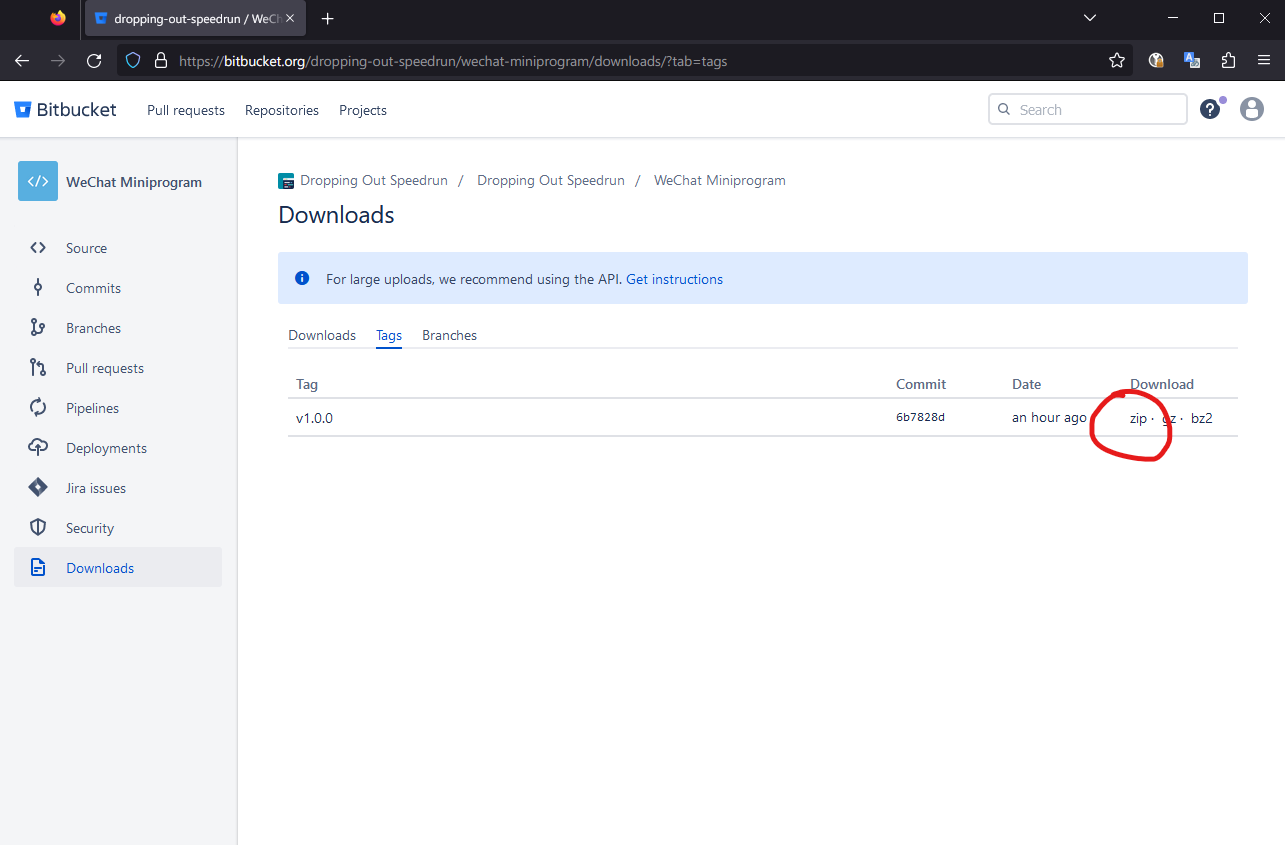Open the first Dropping Out Speedrun breadcrumb
The image size is (1285, 845).
coord(373,181)
